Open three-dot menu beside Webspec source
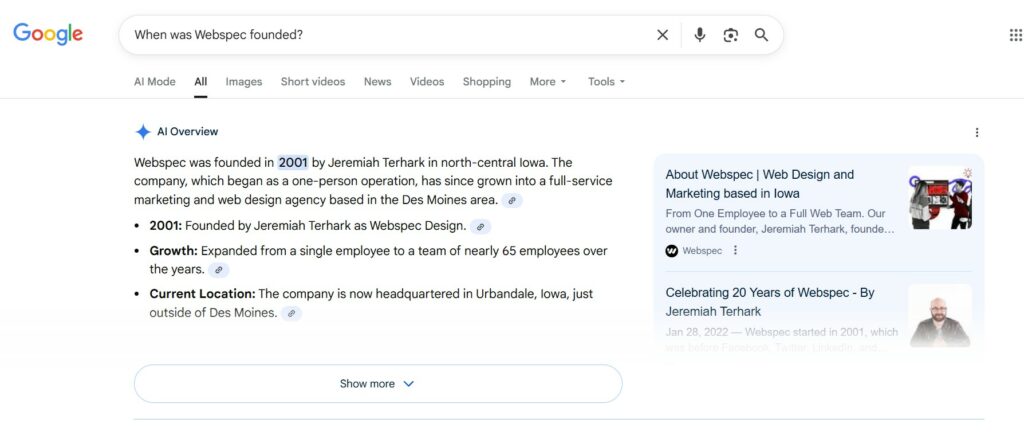1024x439 pixels. [x=735, y=250]
